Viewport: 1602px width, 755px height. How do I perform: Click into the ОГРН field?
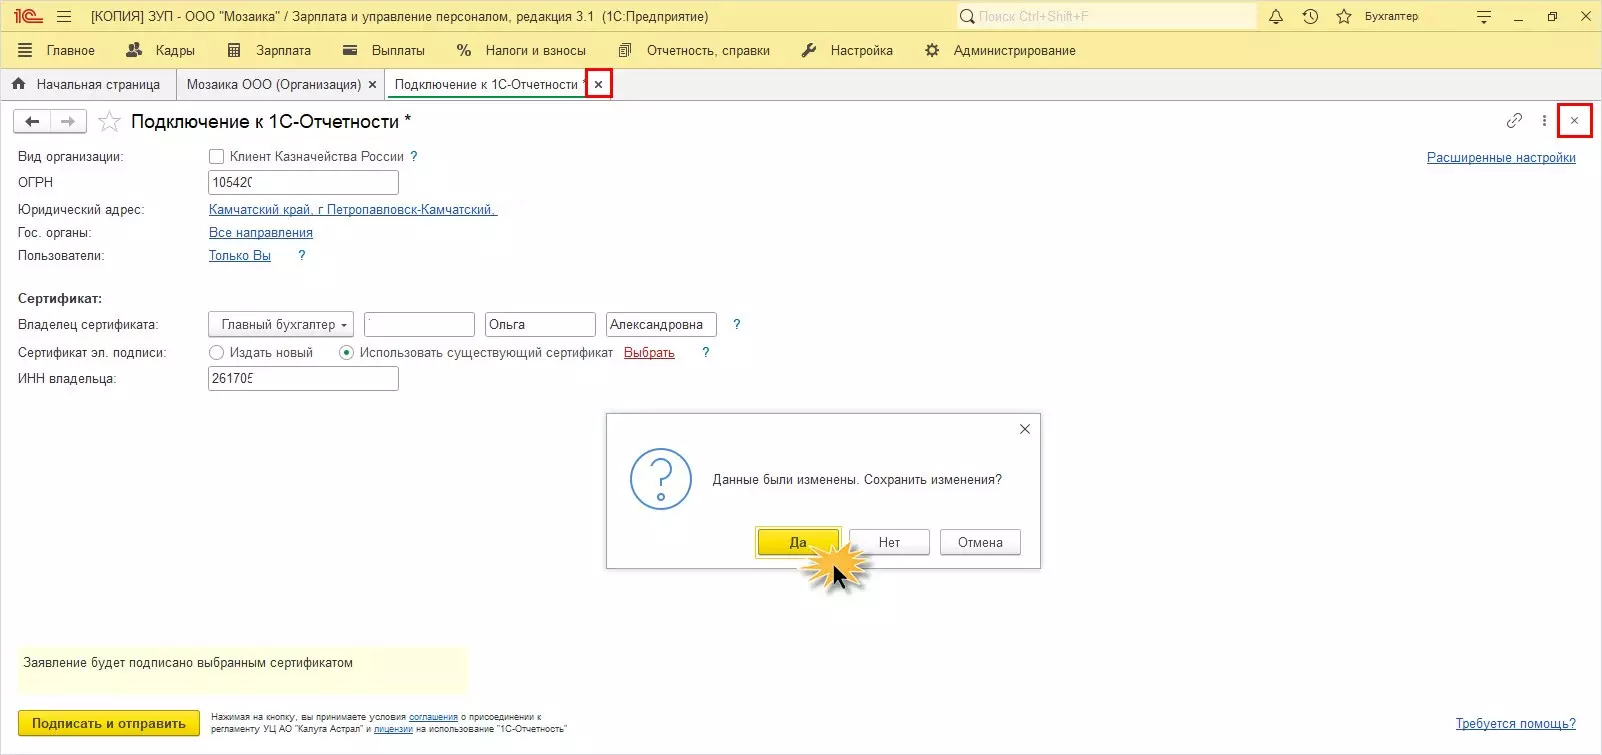[303, 183]
